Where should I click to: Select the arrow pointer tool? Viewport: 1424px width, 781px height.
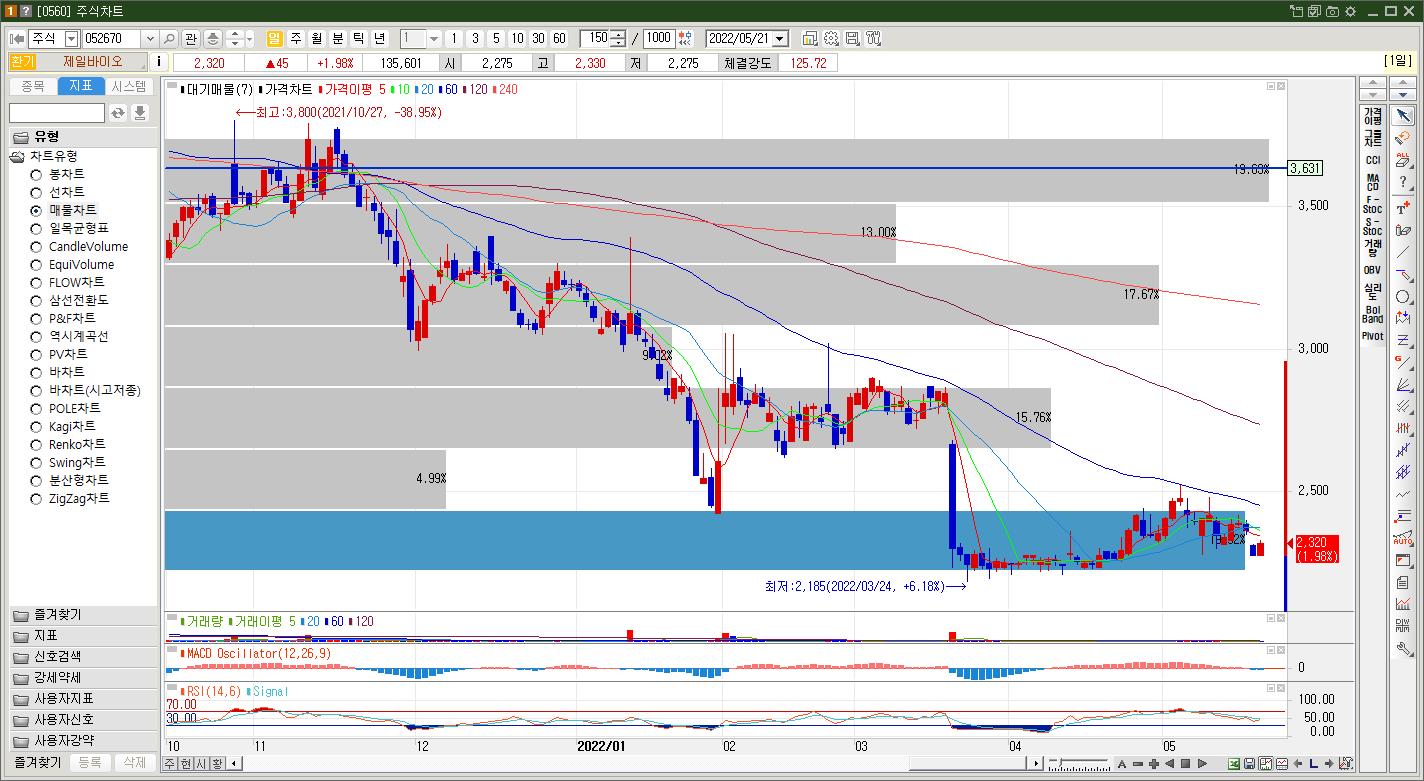point(1403,115)
